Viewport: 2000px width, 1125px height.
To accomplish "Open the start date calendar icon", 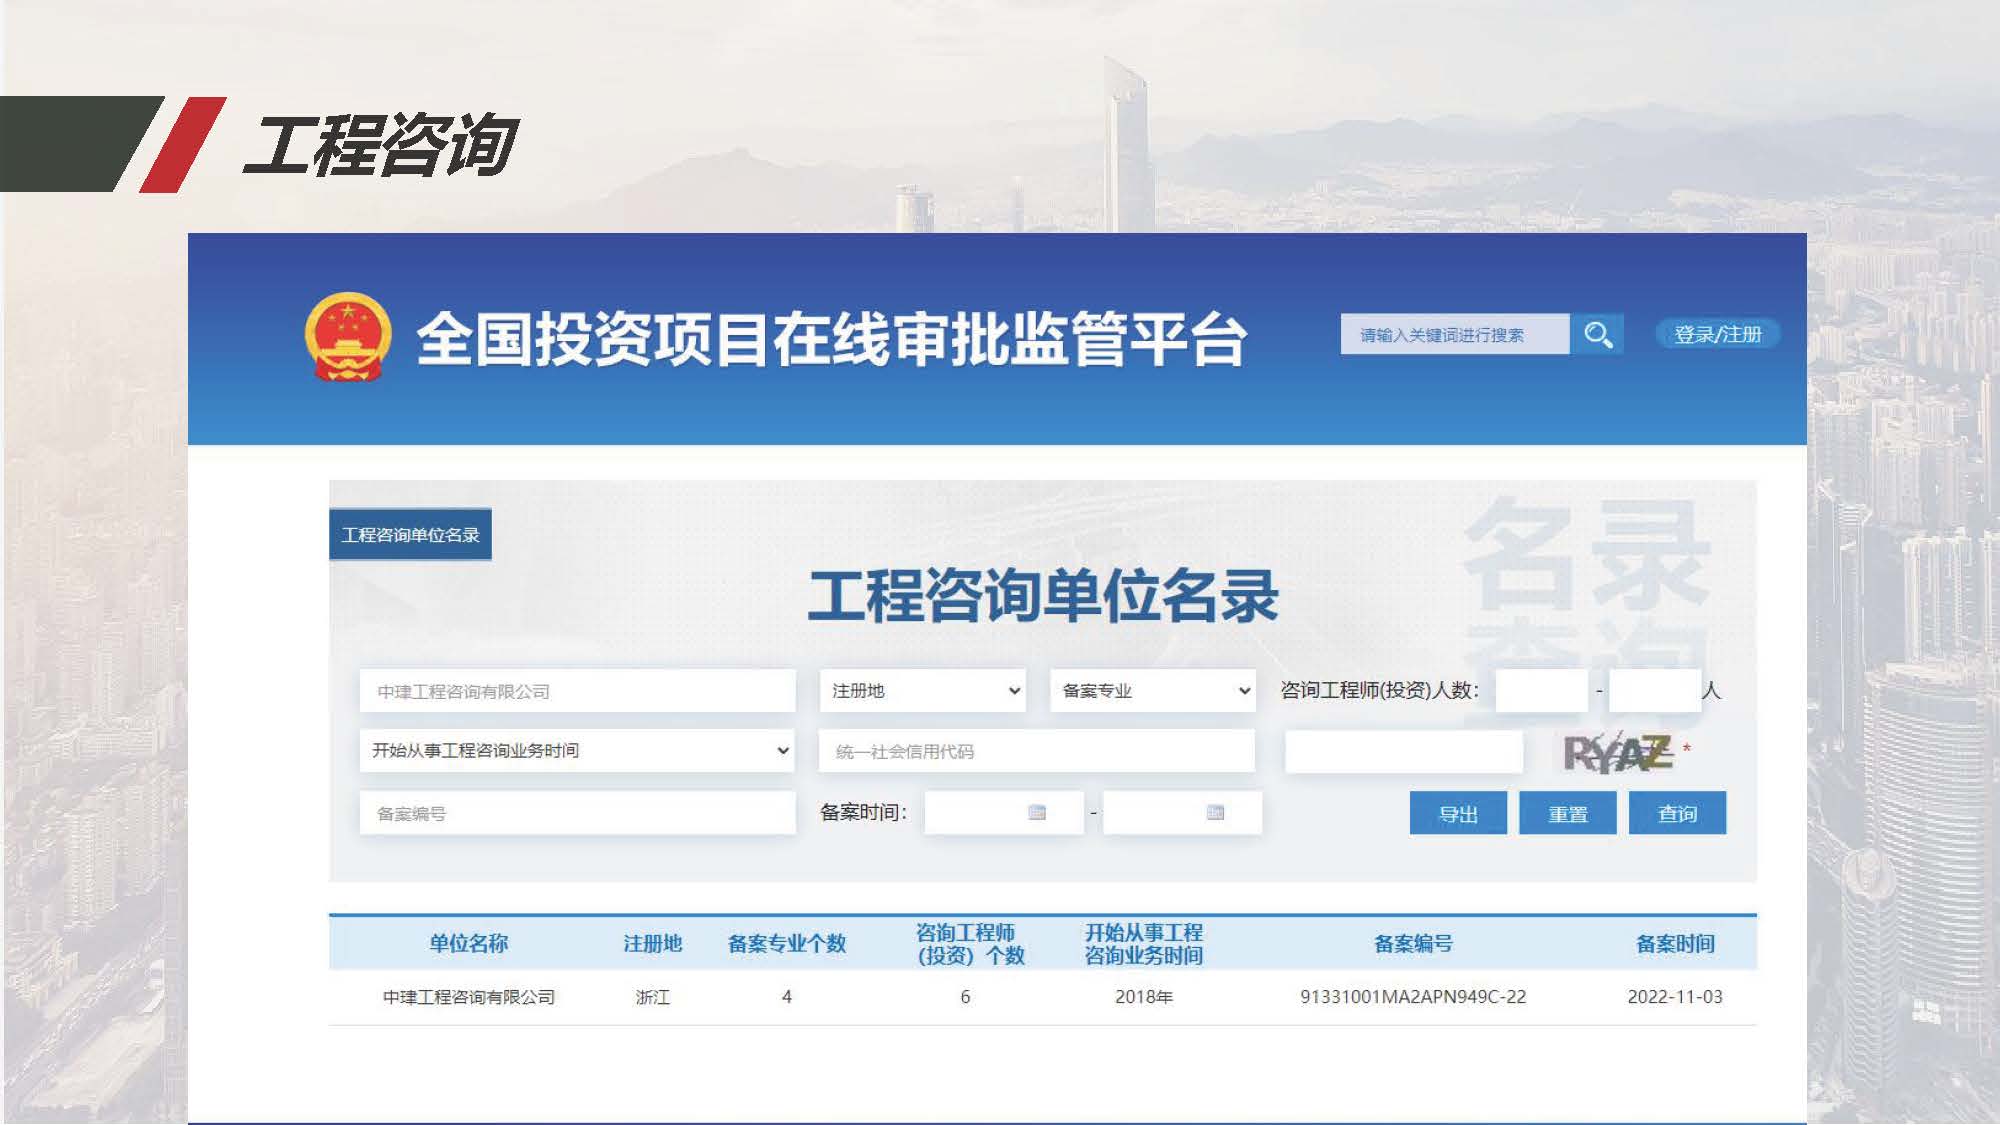I will pyautogui.click(x=1037, y=812).
